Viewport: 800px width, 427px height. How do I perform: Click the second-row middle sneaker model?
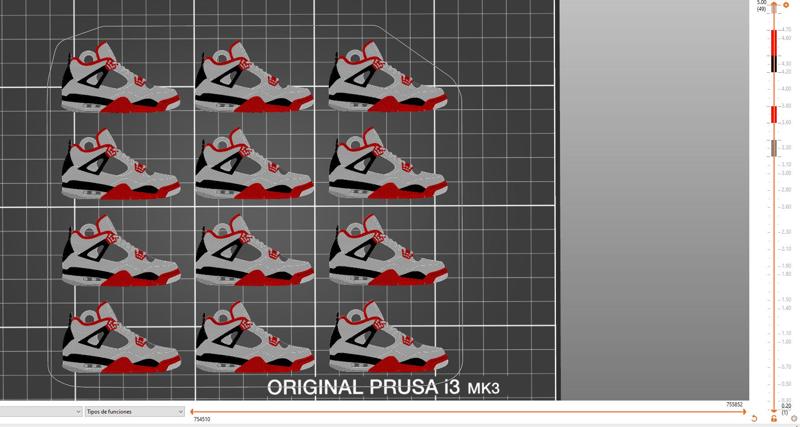click(x=254, y=164)
